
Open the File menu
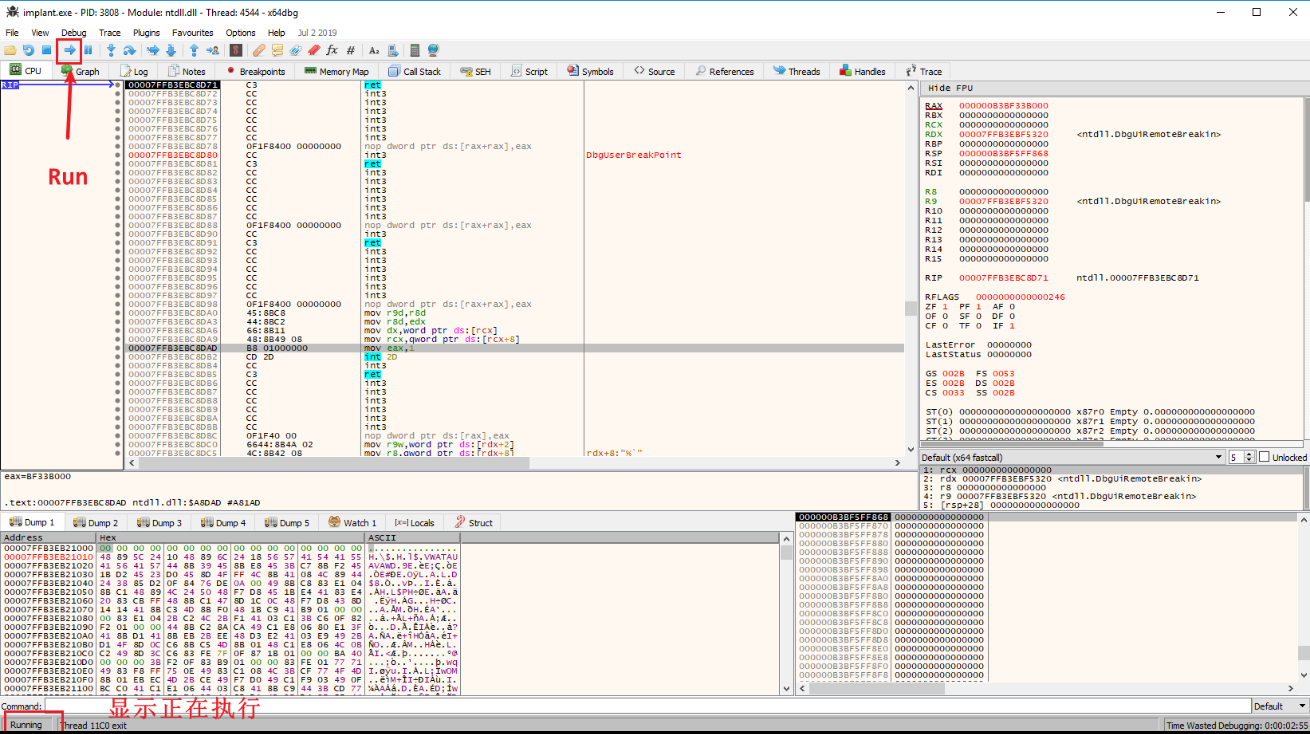click(x=12, y=33)
